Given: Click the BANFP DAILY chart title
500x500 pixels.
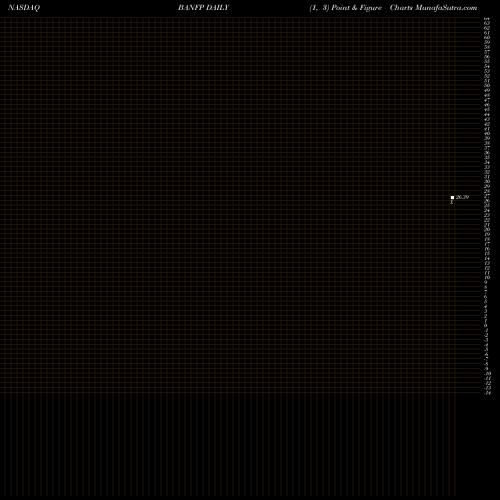Looking at the screenshot, I should tap(203, 8).
